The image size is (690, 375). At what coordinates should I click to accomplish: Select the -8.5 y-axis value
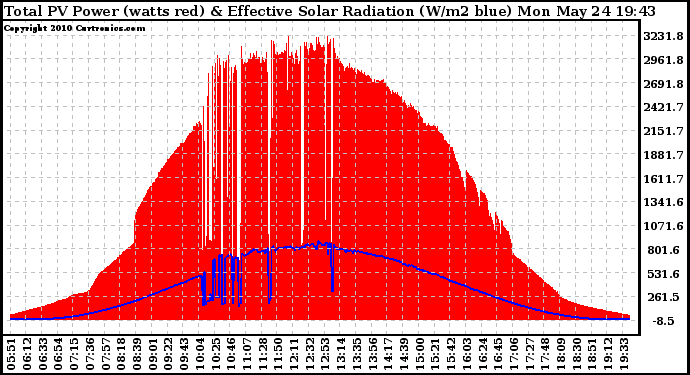663,321
